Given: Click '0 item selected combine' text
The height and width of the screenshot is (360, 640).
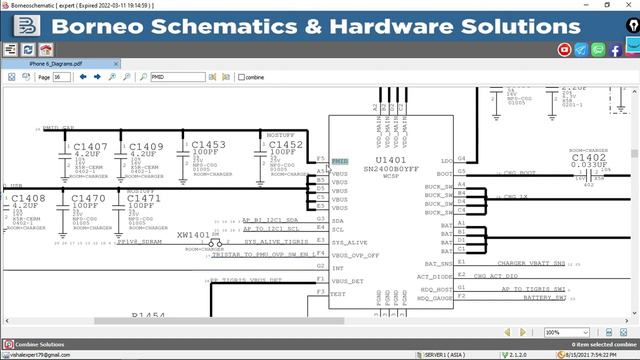Looking at the screenshot, I should pyautogui.click(x=604, y=344).
